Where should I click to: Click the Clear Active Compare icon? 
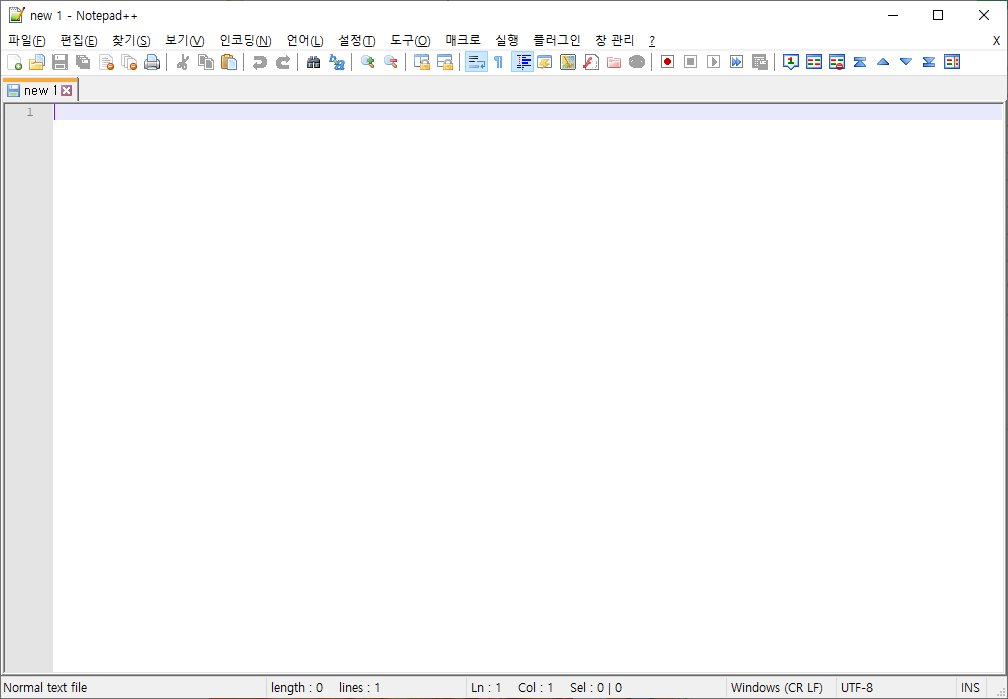(x=837, y=62)
